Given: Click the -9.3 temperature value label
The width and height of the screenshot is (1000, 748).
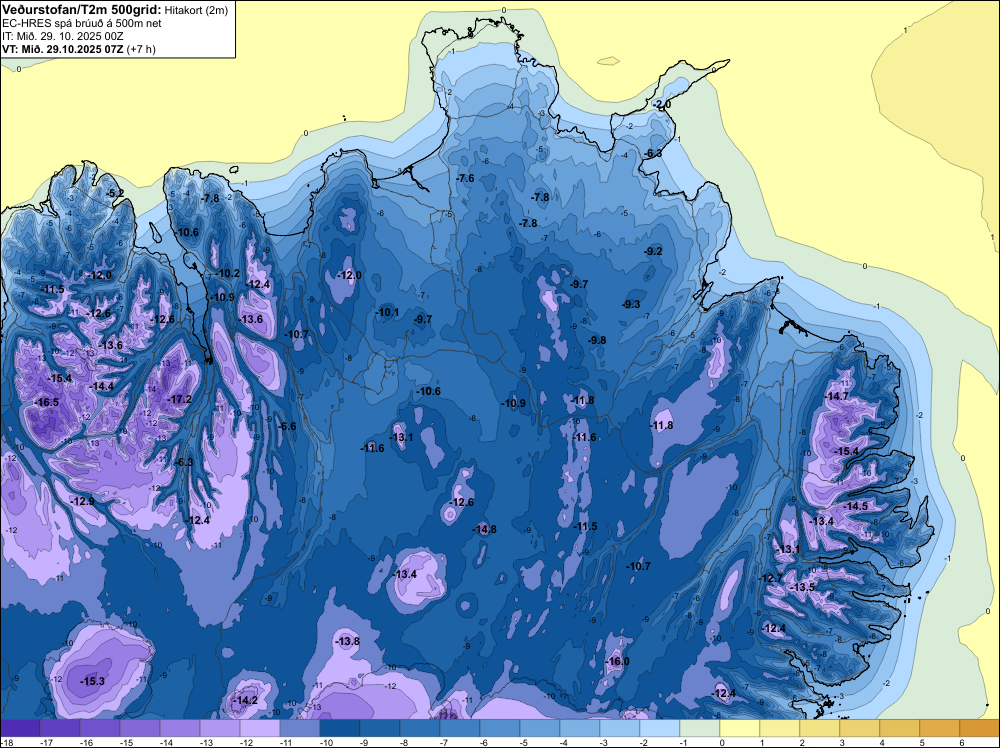Looking at the screenshot, I should [631, 304].
